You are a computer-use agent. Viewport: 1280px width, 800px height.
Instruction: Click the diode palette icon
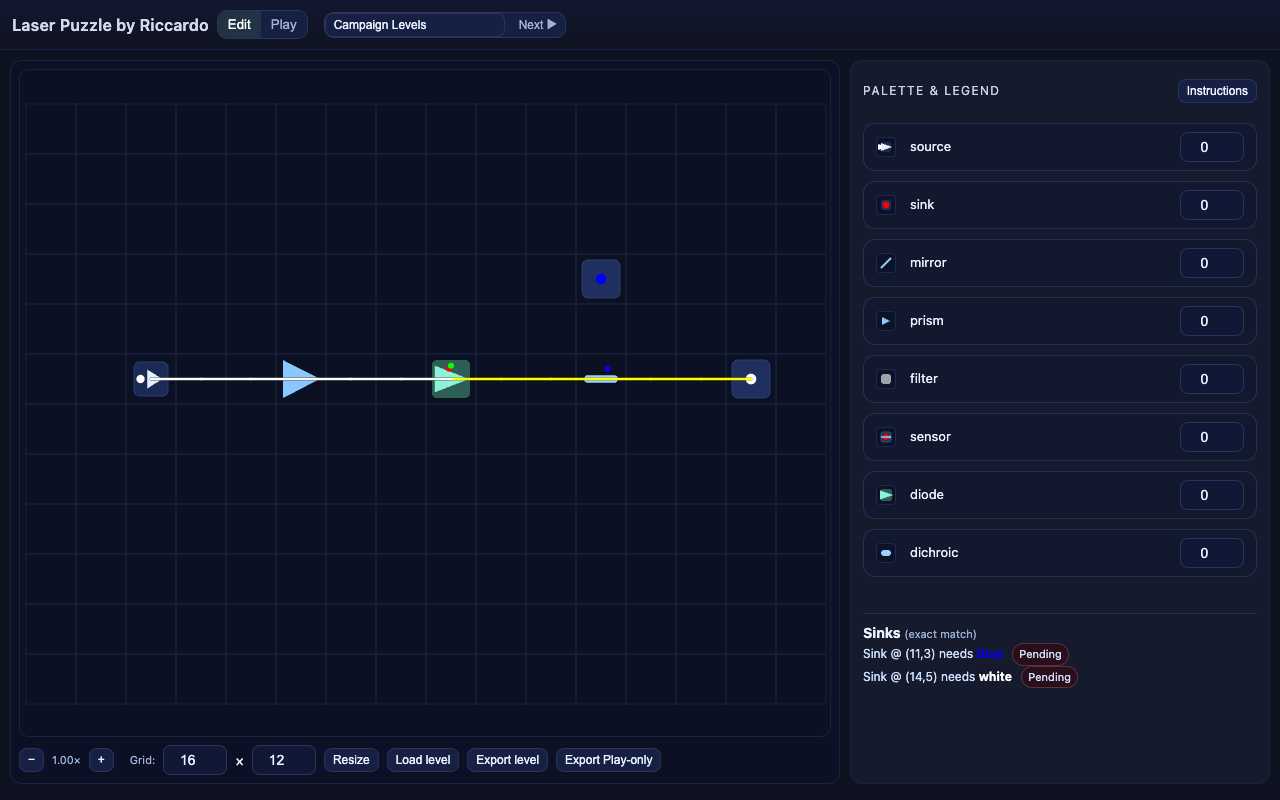pyautogui.click(x=885, y=495)
